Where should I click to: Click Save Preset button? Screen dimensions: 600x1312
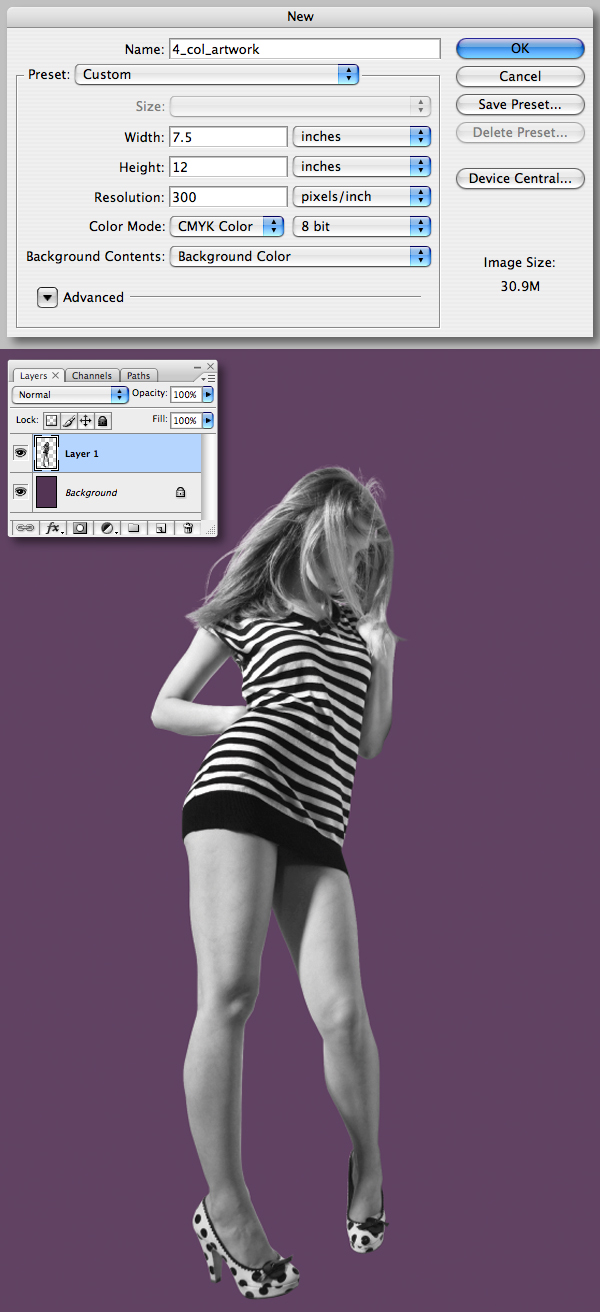click(520, 104)
